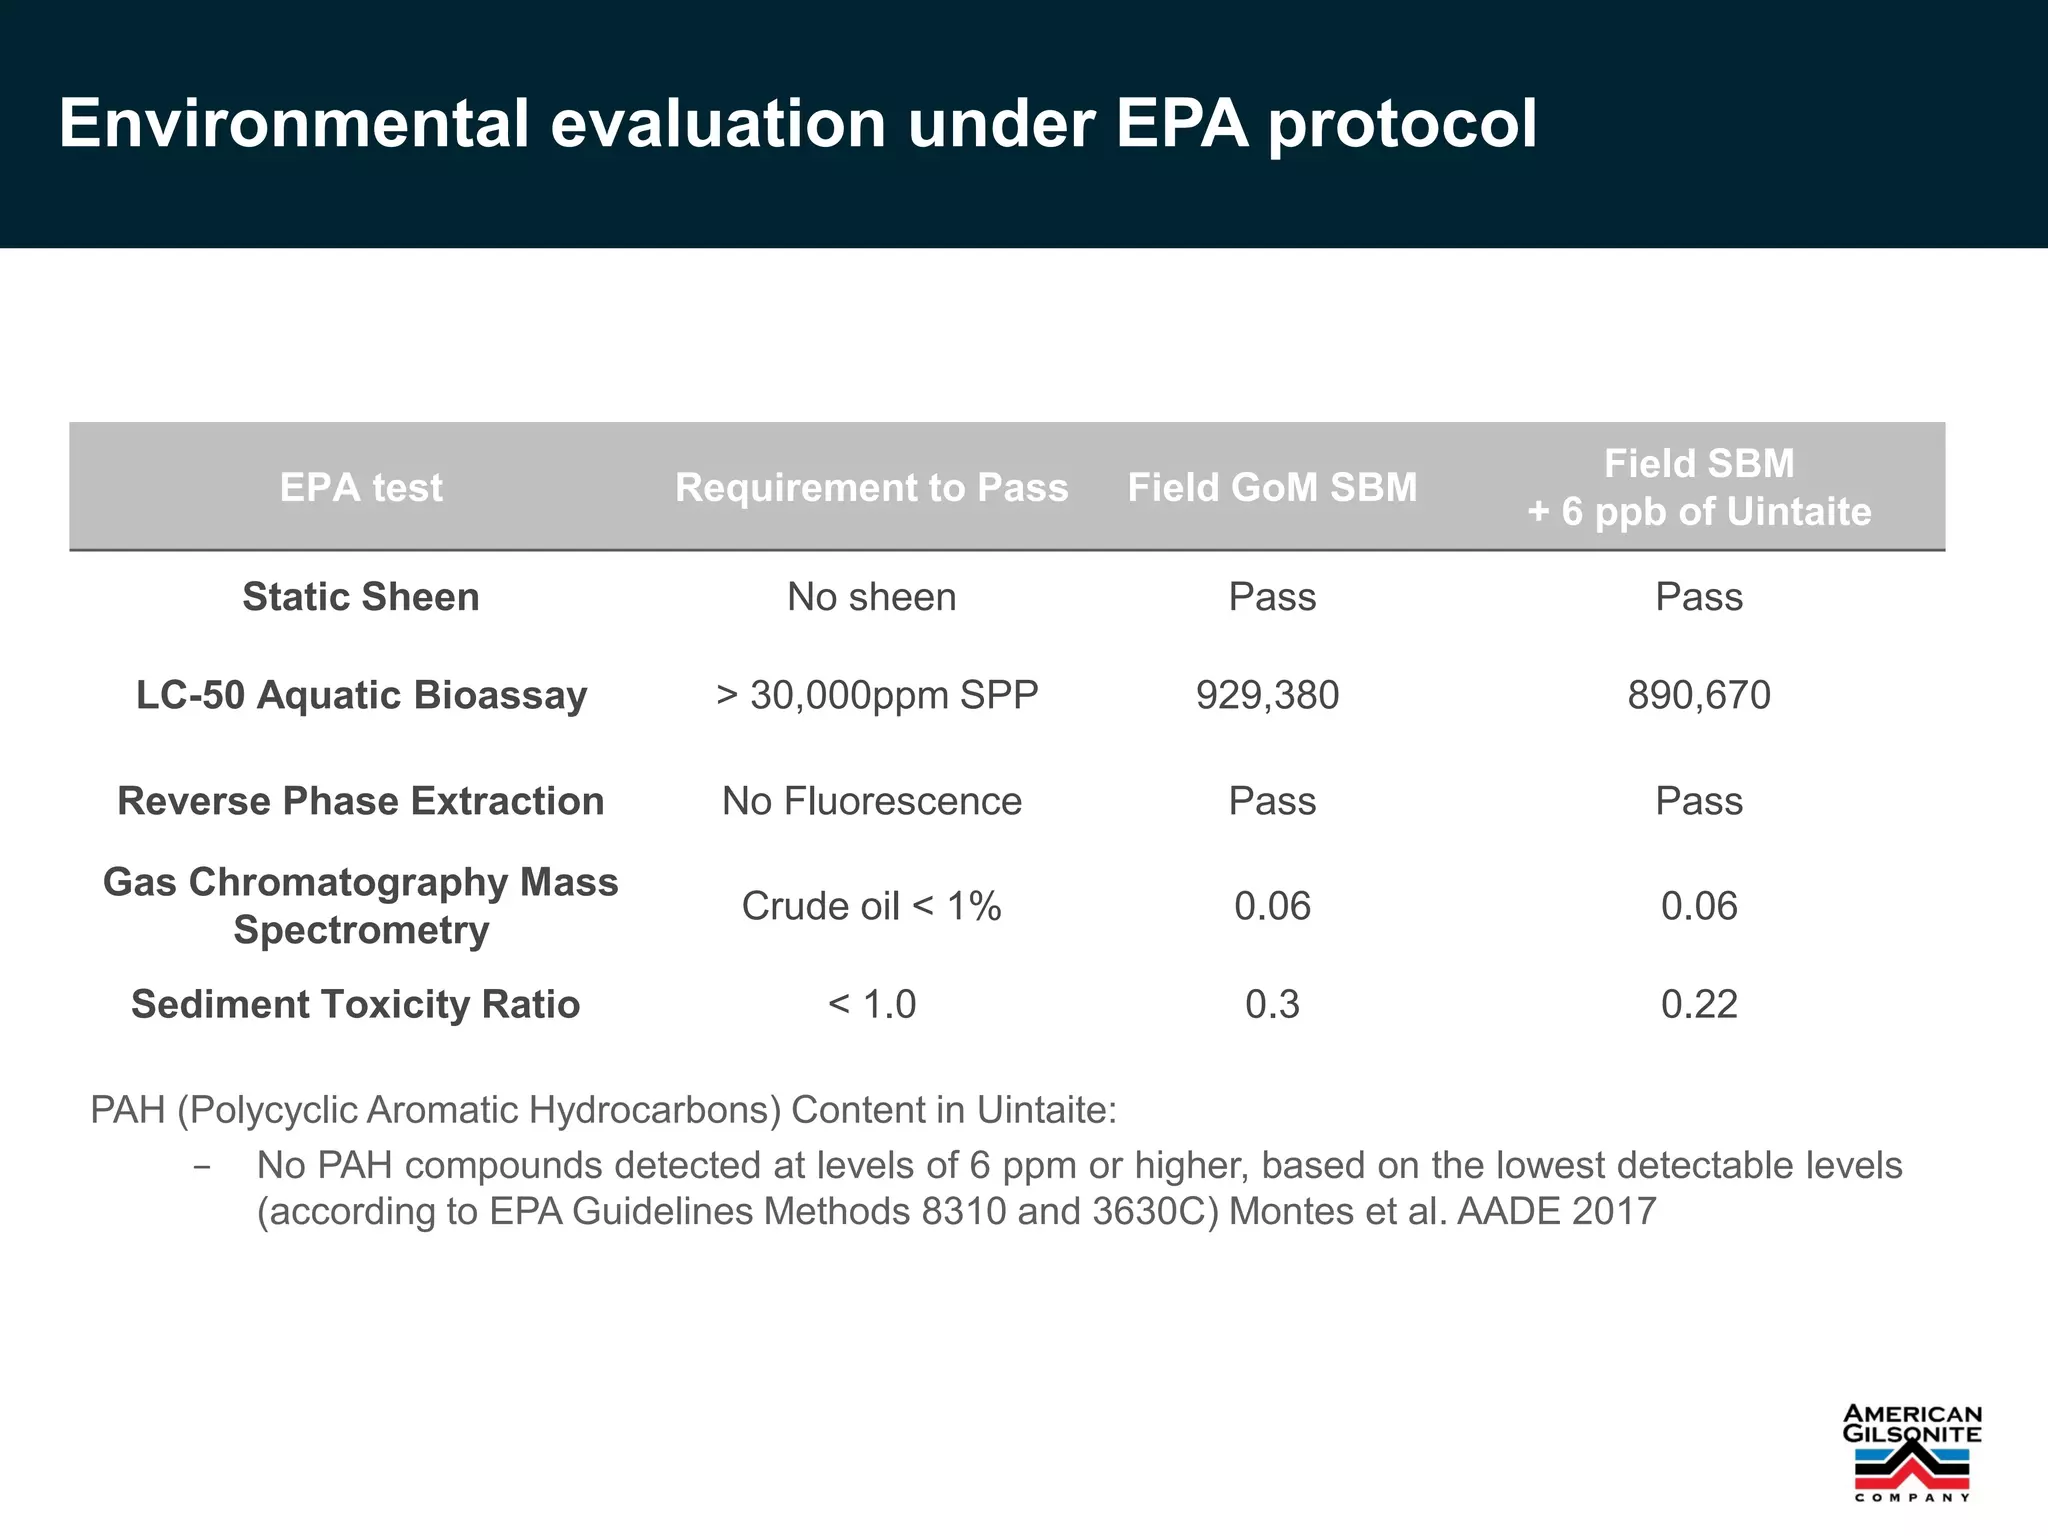Click the 'No sheen' requirement cell

click(x=872, y=597)
